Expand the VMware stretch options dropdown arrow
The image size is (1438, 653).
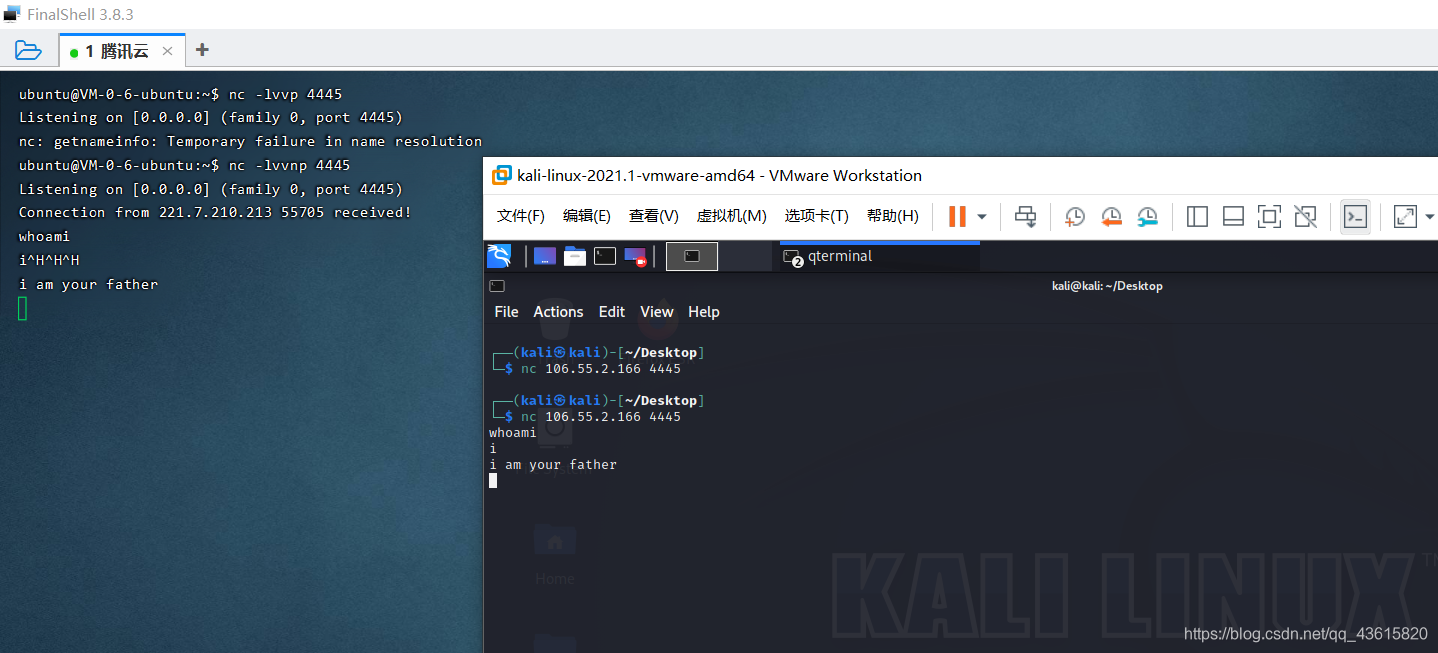[x=1429, y=216]
